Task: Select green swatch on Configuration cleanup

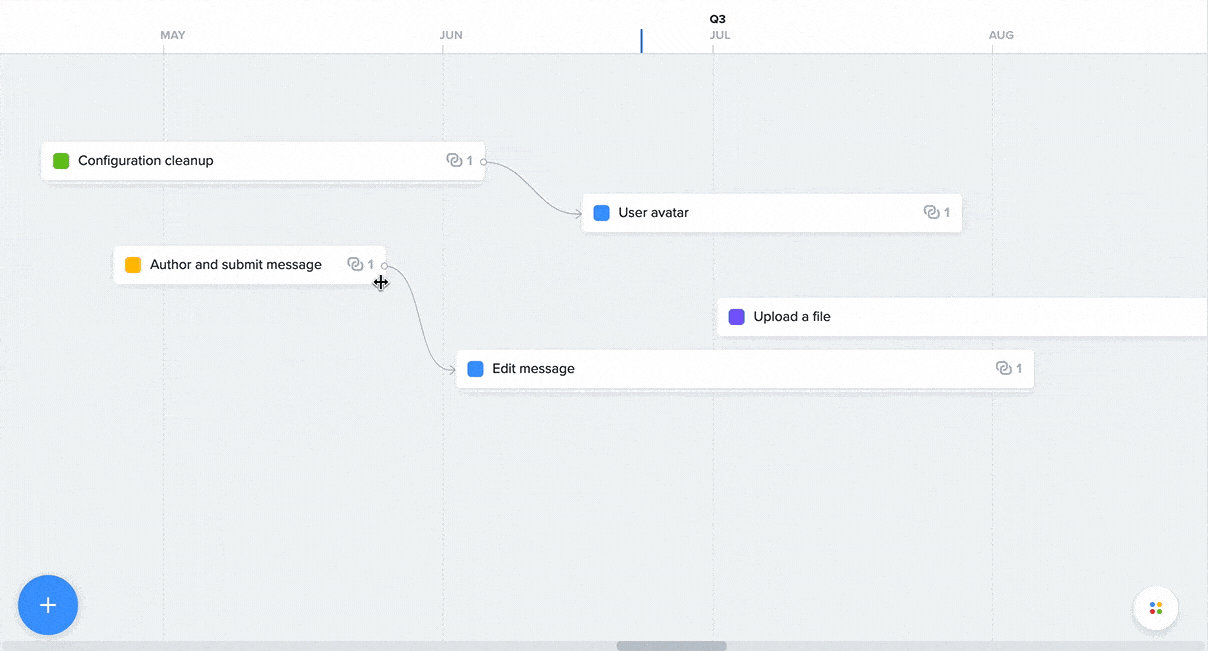Action: point(61,161)
